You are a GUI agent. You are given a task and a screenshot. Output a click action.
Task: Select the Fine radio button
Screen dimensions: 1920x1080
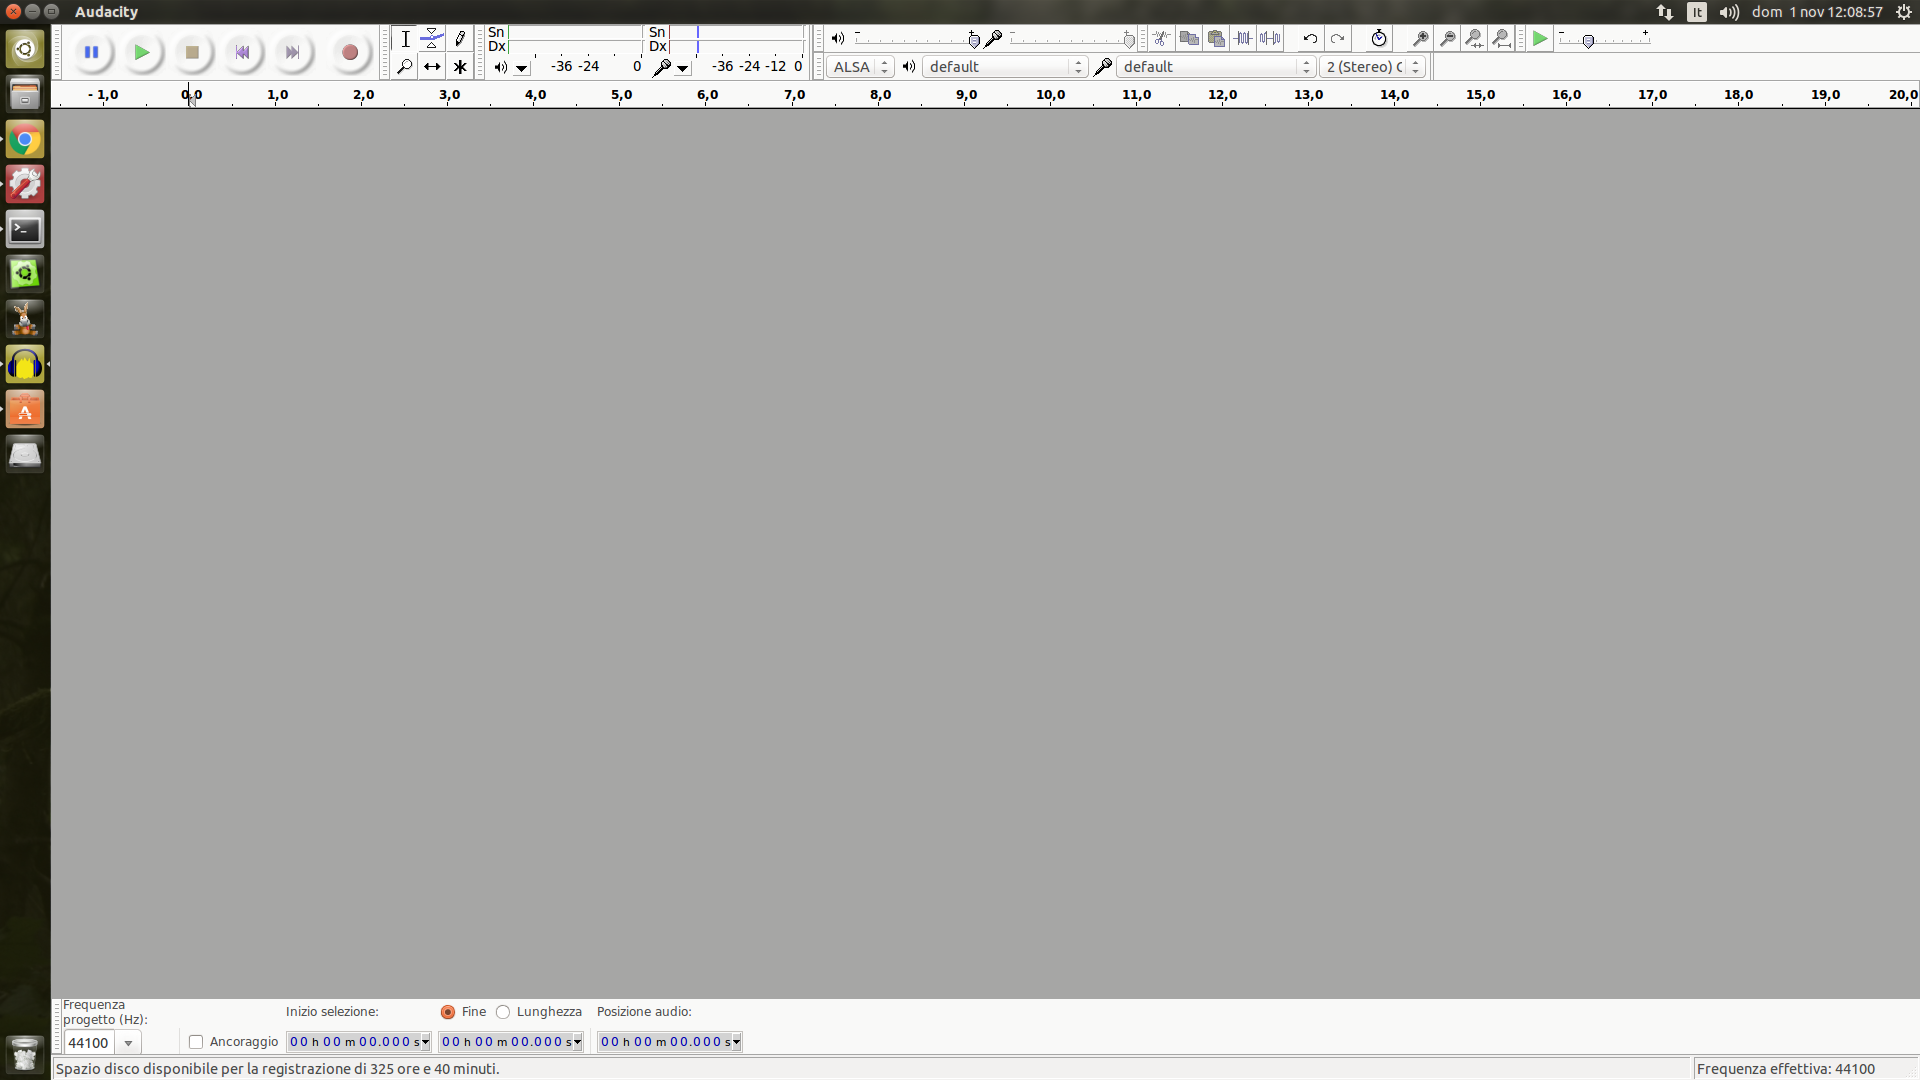(448, 1012)
